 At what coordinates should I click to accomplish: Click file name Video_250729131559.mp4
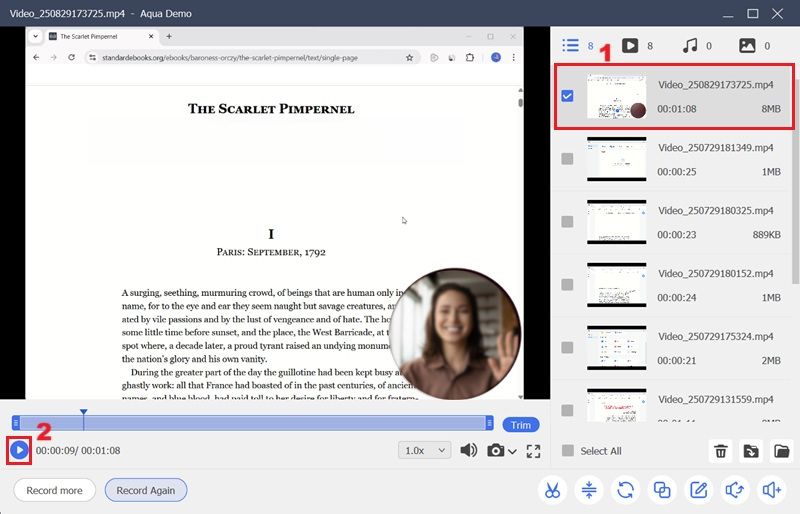(715, 399)
